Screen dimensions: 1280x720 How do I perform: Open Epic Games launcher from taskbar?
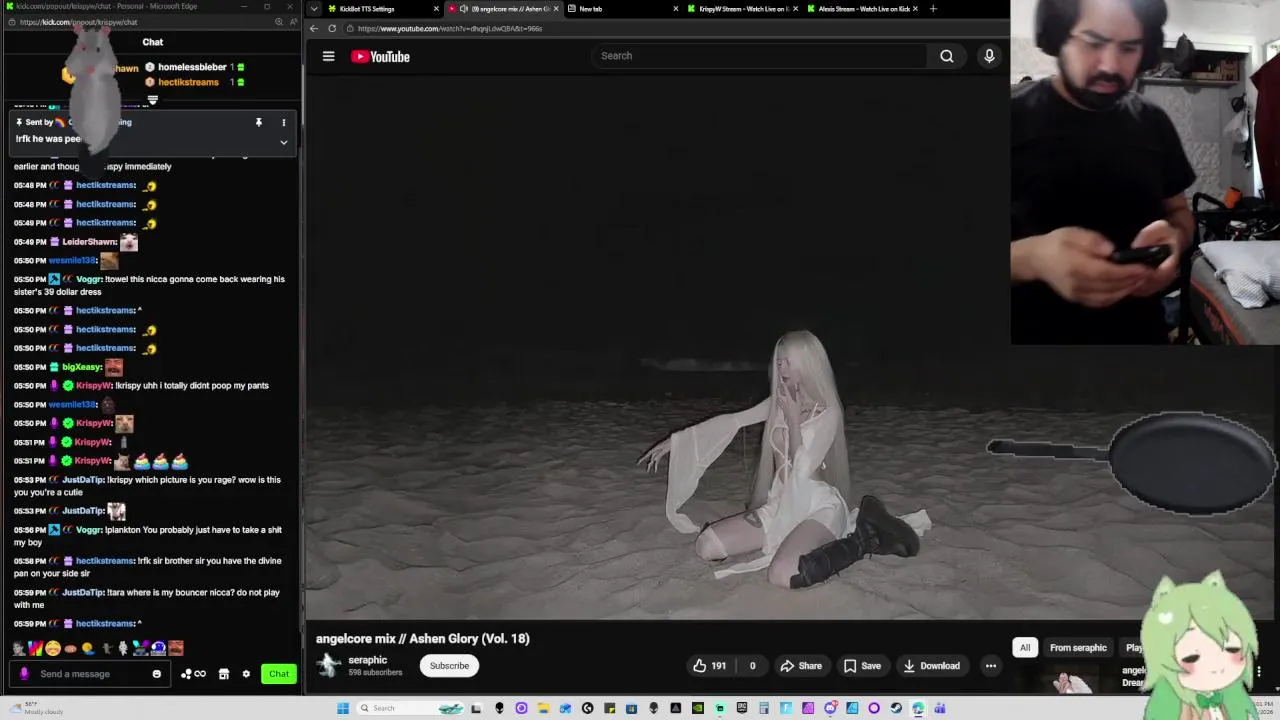coord(742,708)
